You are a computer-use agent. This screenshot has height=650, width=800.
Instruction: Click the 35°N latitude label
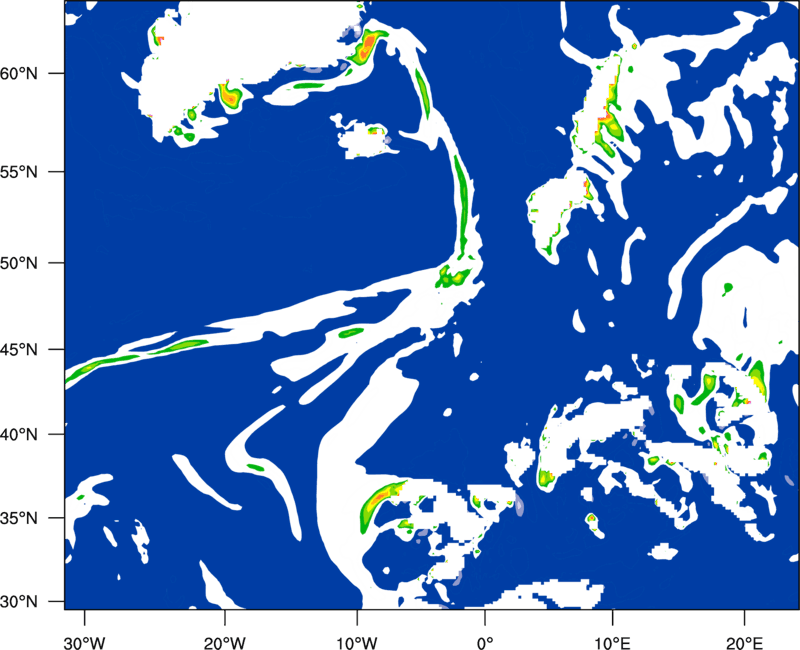19,519
